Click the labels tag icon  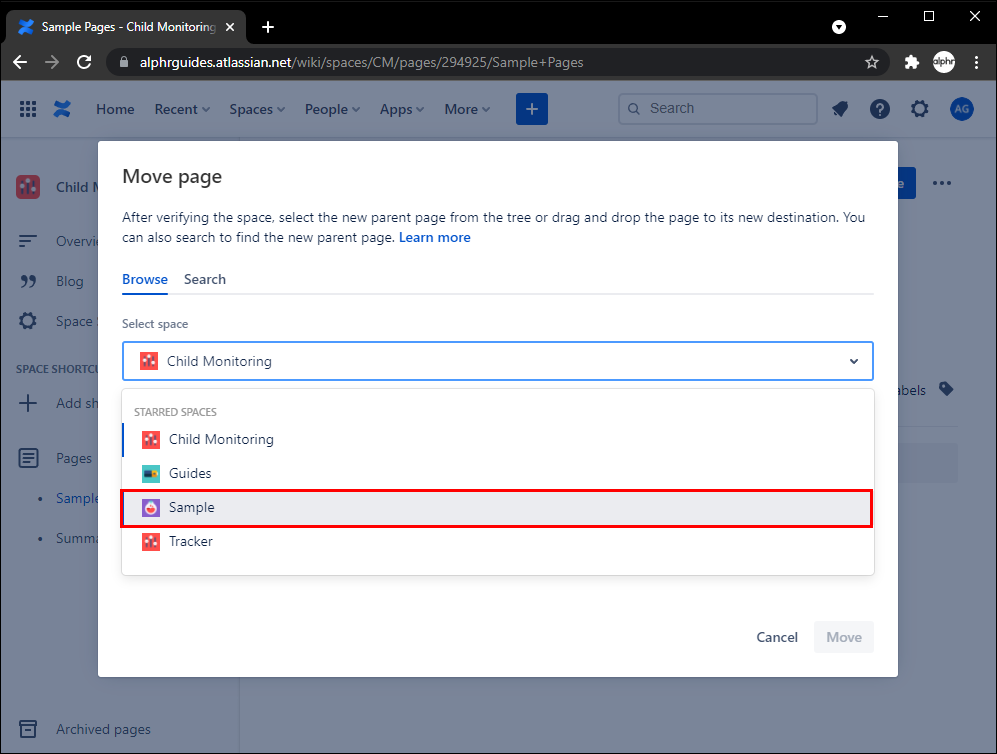point(946,389)
